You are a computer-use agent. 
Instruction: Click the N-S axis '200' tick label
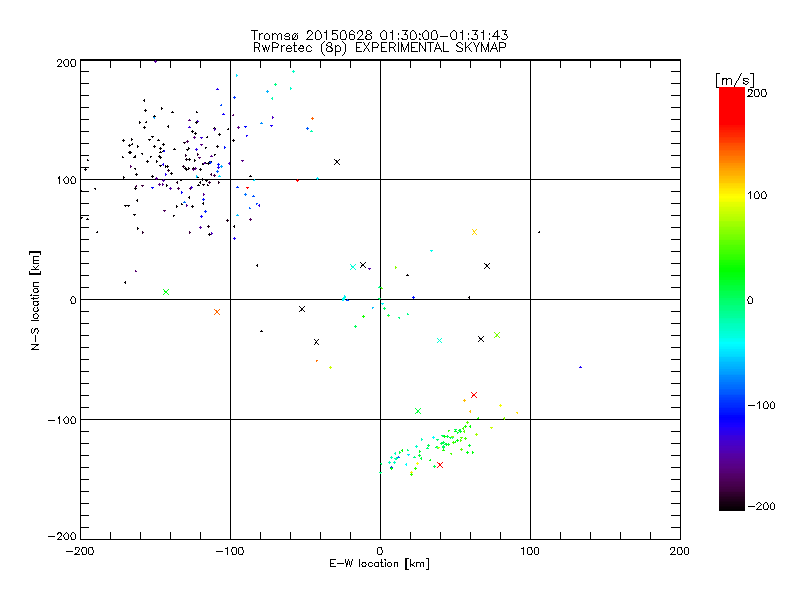[66, 63]
